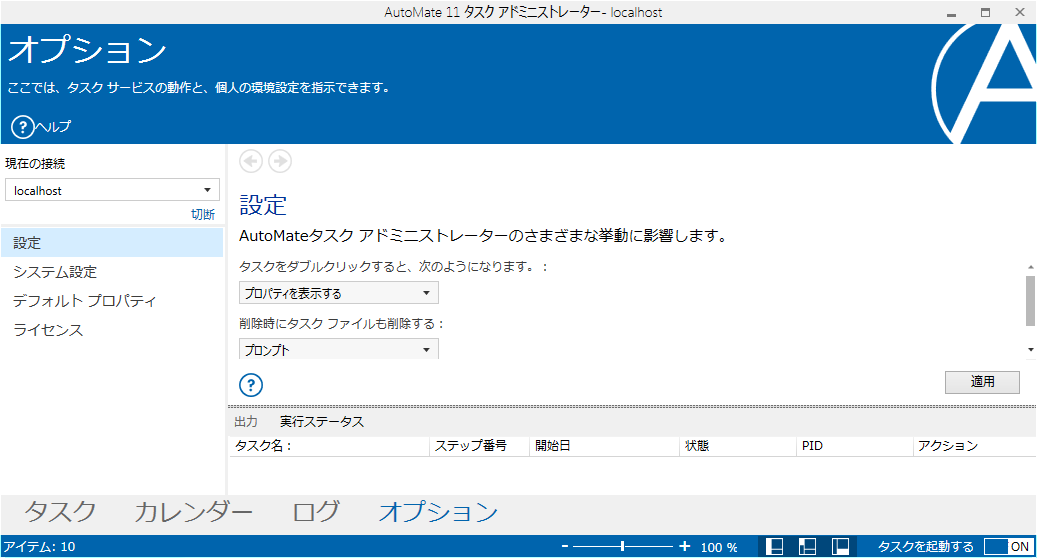The height and width of the screenshot is (558, 1037).
Task: Click the settings panel vertical scrollbar thumb
Action: 1030,301
